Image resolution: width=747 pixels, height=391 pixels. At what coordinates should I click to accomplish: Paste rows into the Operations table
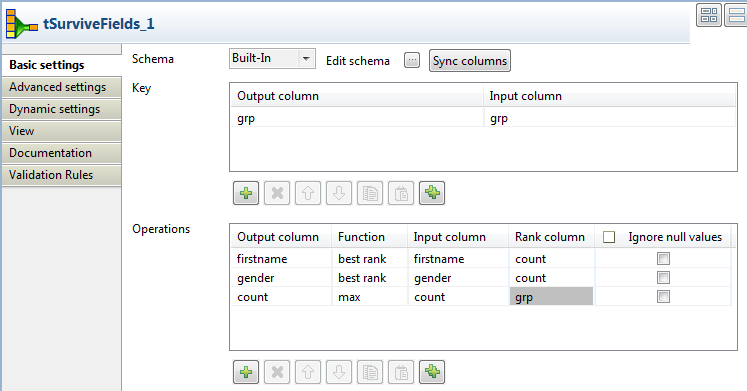[x=401, y=372]
